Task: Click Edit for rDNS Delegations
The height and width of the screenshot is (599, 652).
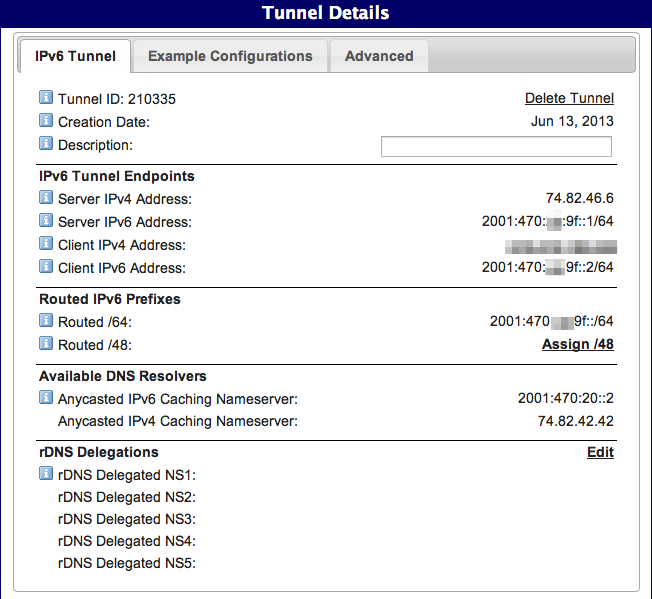Action: point(600,452)
